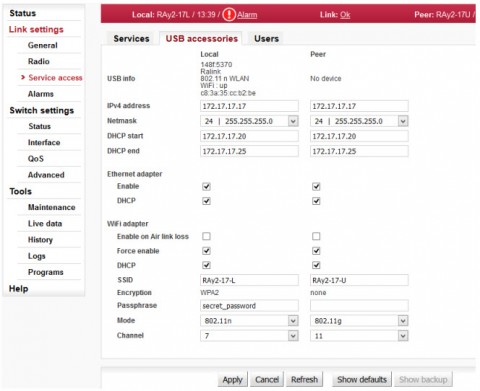Image resolution: width=480 pixels, height=391 pixels.
Task: Switch to the Services tab
Action: click(131, 39)
